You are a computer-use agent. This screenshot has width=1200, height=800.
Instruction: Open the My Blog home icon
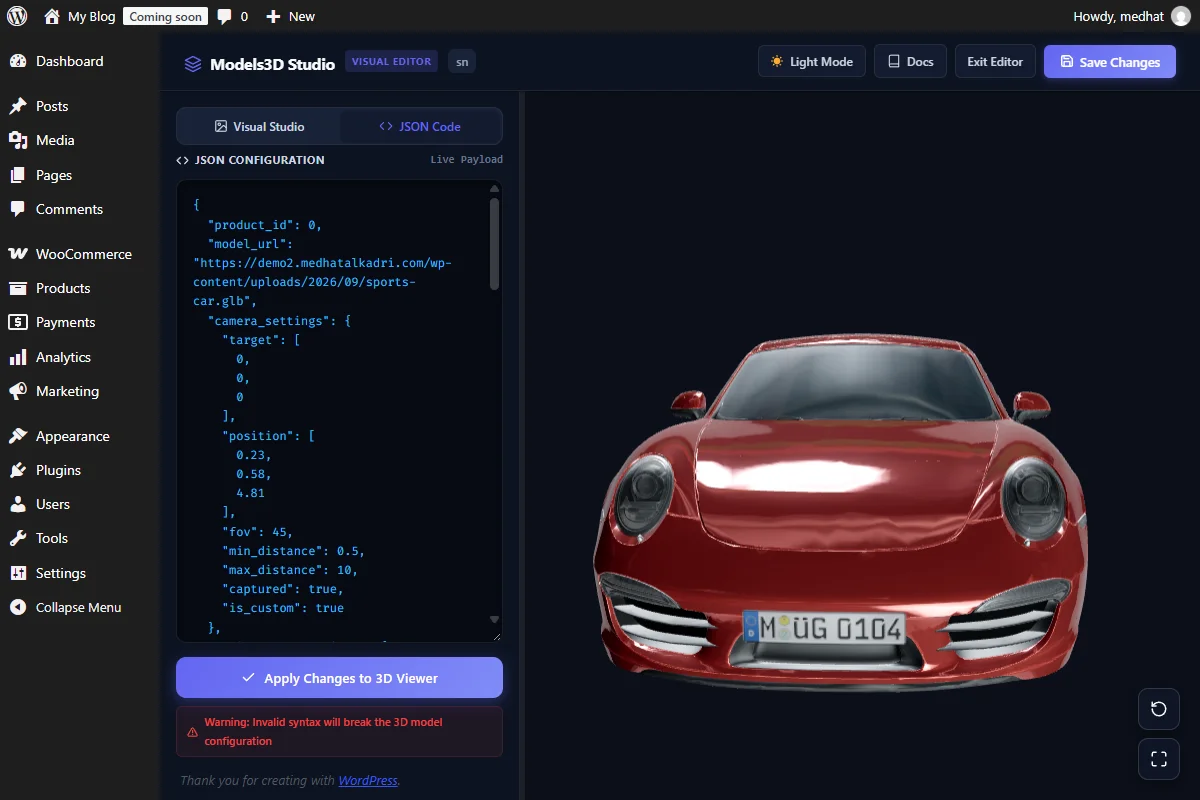(x=52, y=16)
